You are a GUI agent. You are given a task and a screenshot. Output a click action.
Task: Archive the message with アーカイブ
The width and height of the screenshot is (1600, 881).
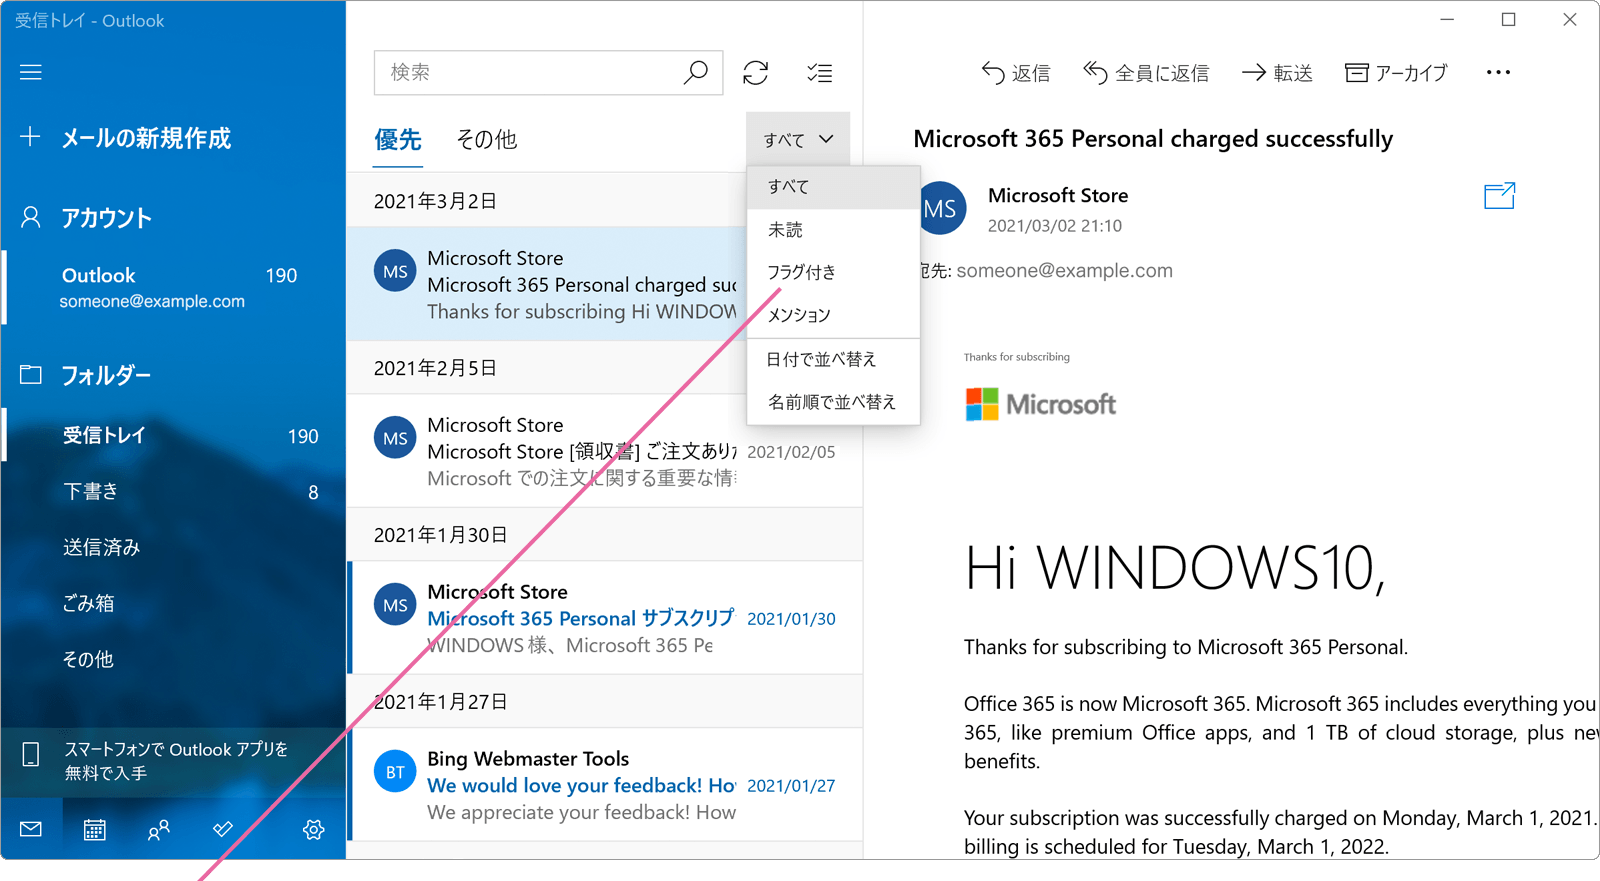point(1397,73)
